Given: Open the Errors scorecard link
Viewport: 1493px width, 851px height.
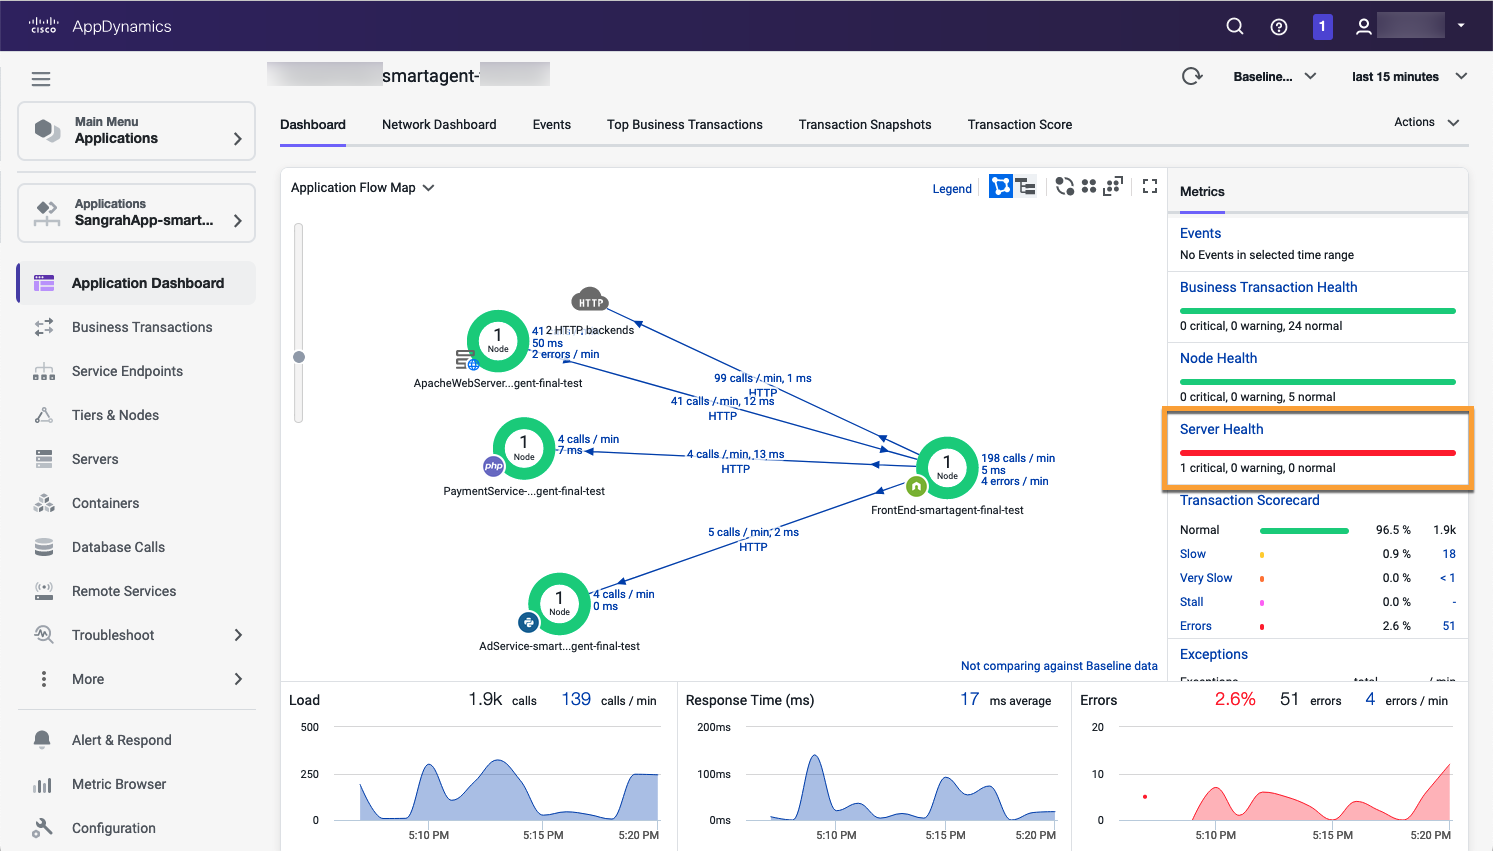Looking at the screenshot, I should click(x=1196, y=626).
